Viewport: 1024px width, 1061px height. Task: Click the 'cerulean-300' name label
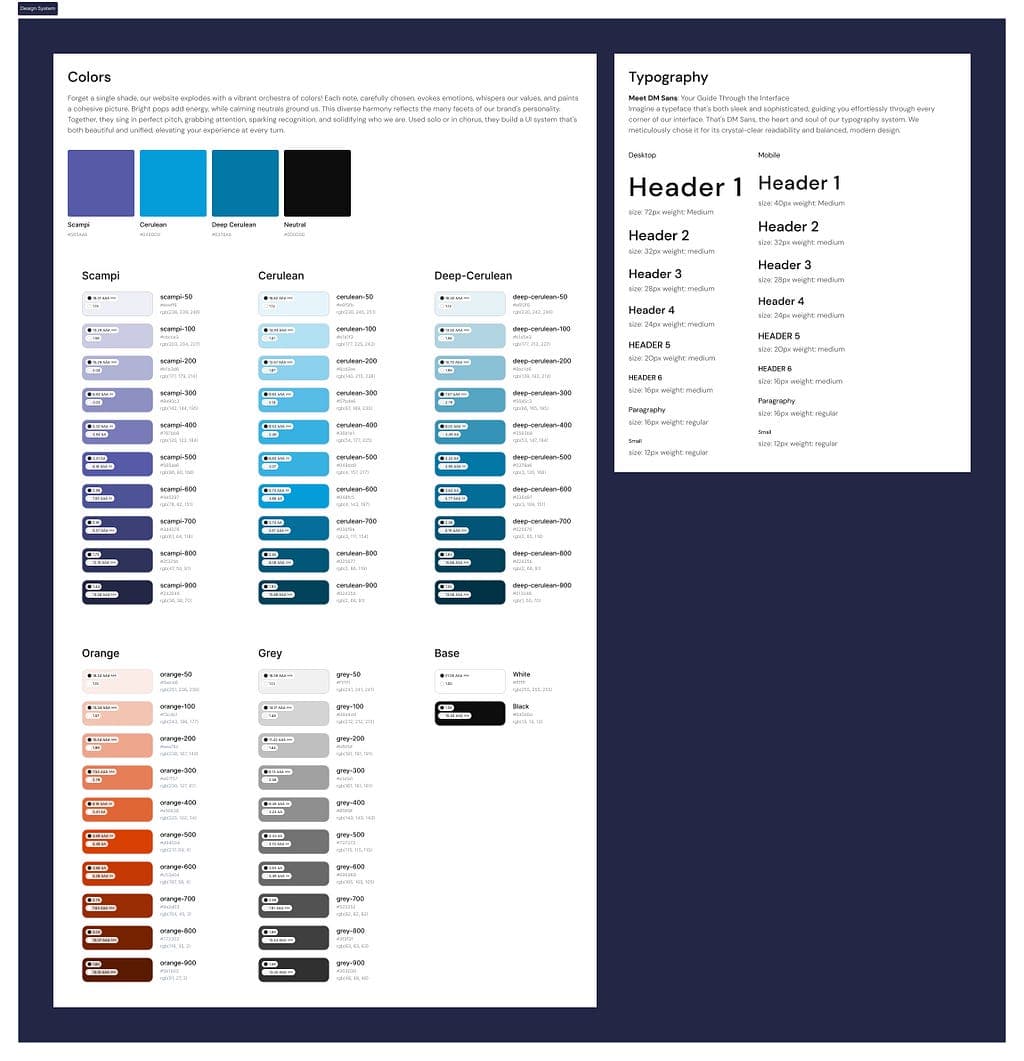(x=357, y=392)
